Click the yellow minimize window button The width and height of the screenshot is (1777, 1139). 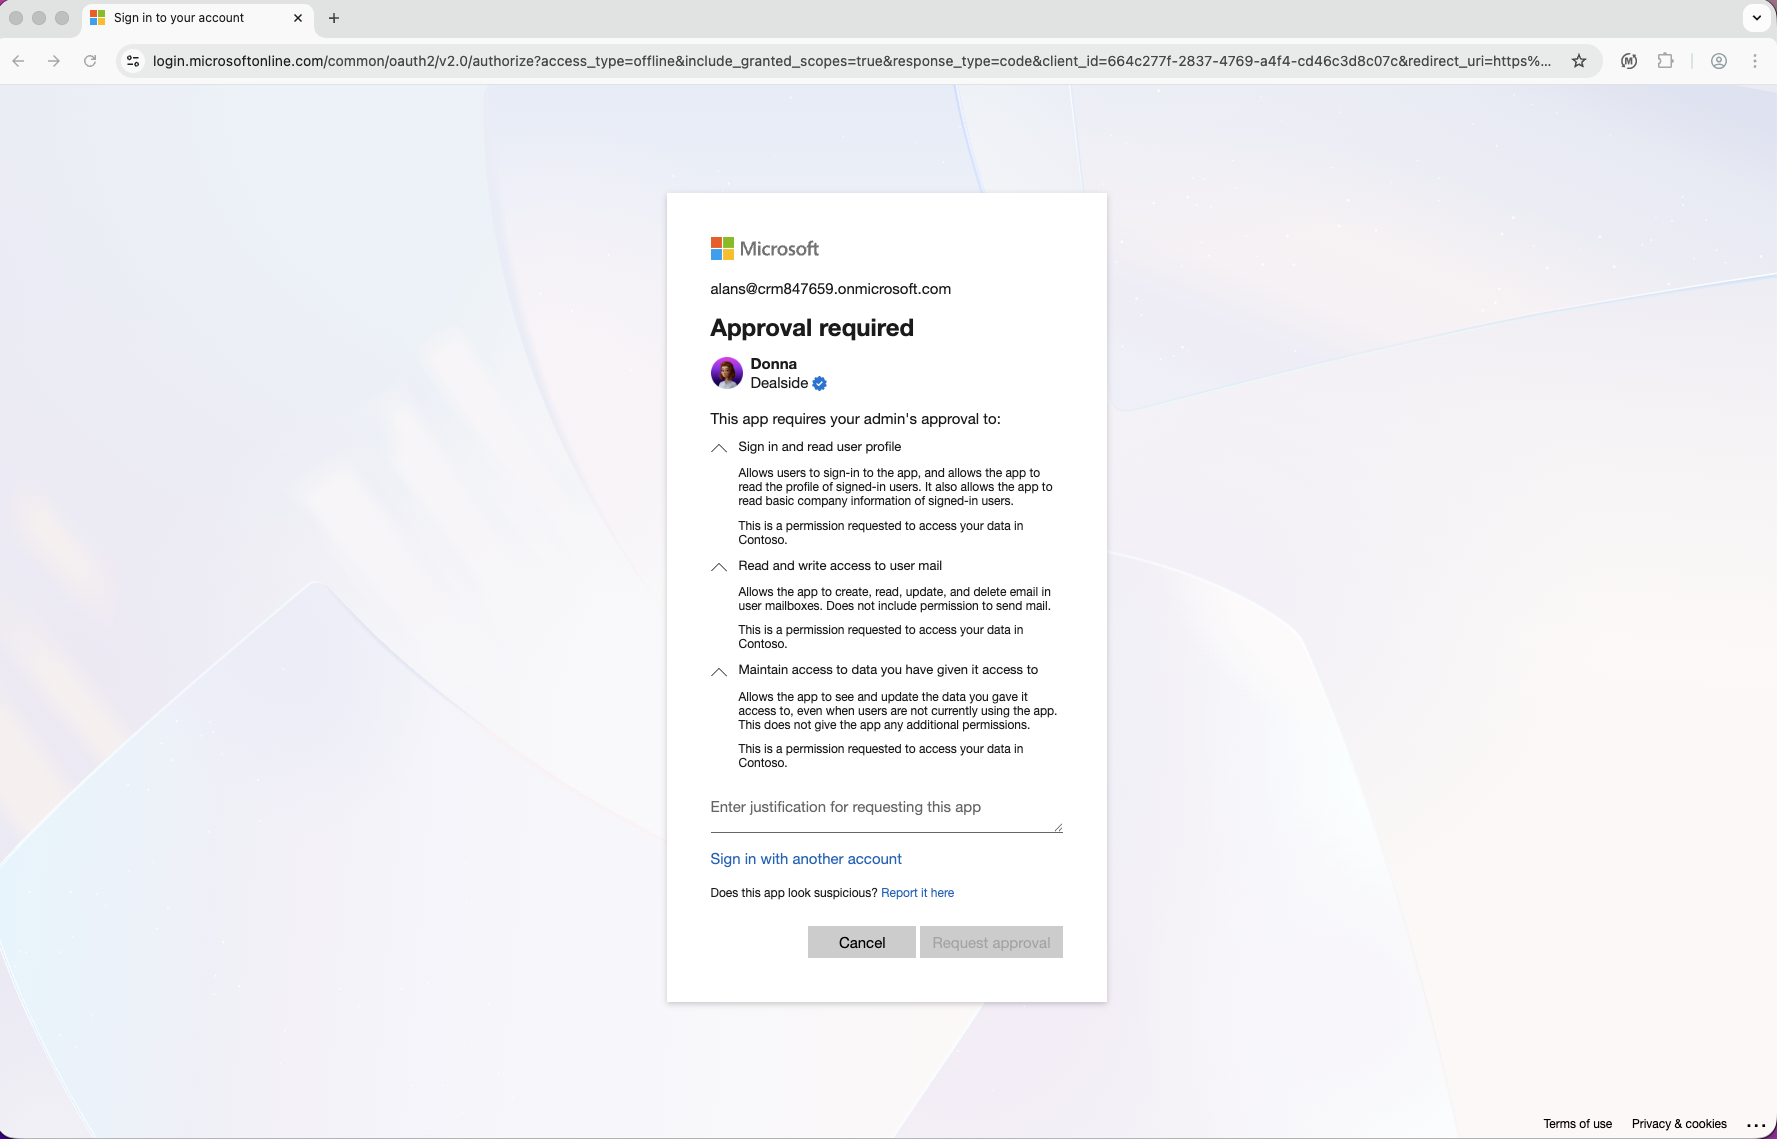[39, 18]
